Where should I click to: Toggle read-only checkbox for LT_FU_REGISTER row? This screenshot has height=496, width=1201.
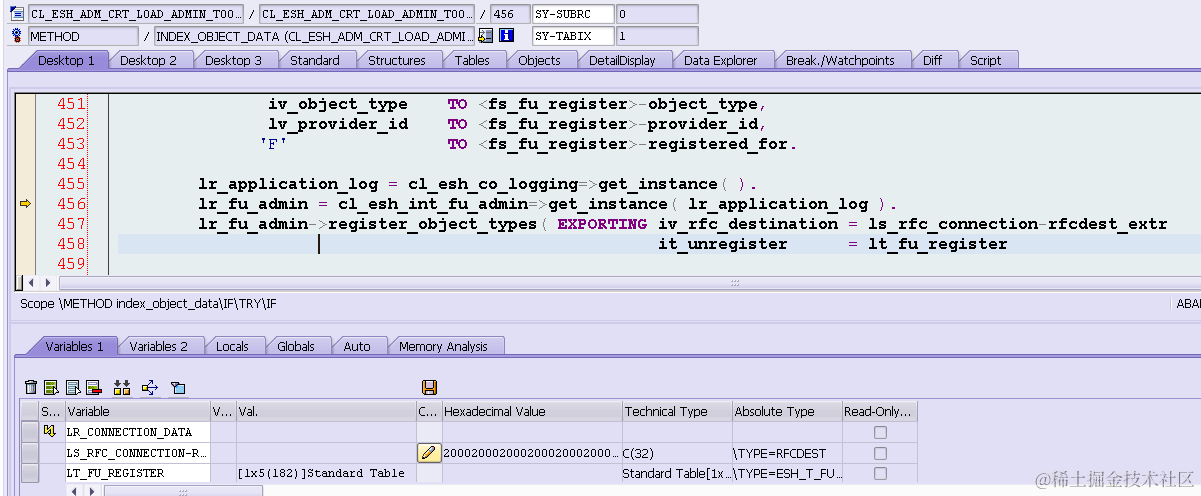(x=880, y=473)
